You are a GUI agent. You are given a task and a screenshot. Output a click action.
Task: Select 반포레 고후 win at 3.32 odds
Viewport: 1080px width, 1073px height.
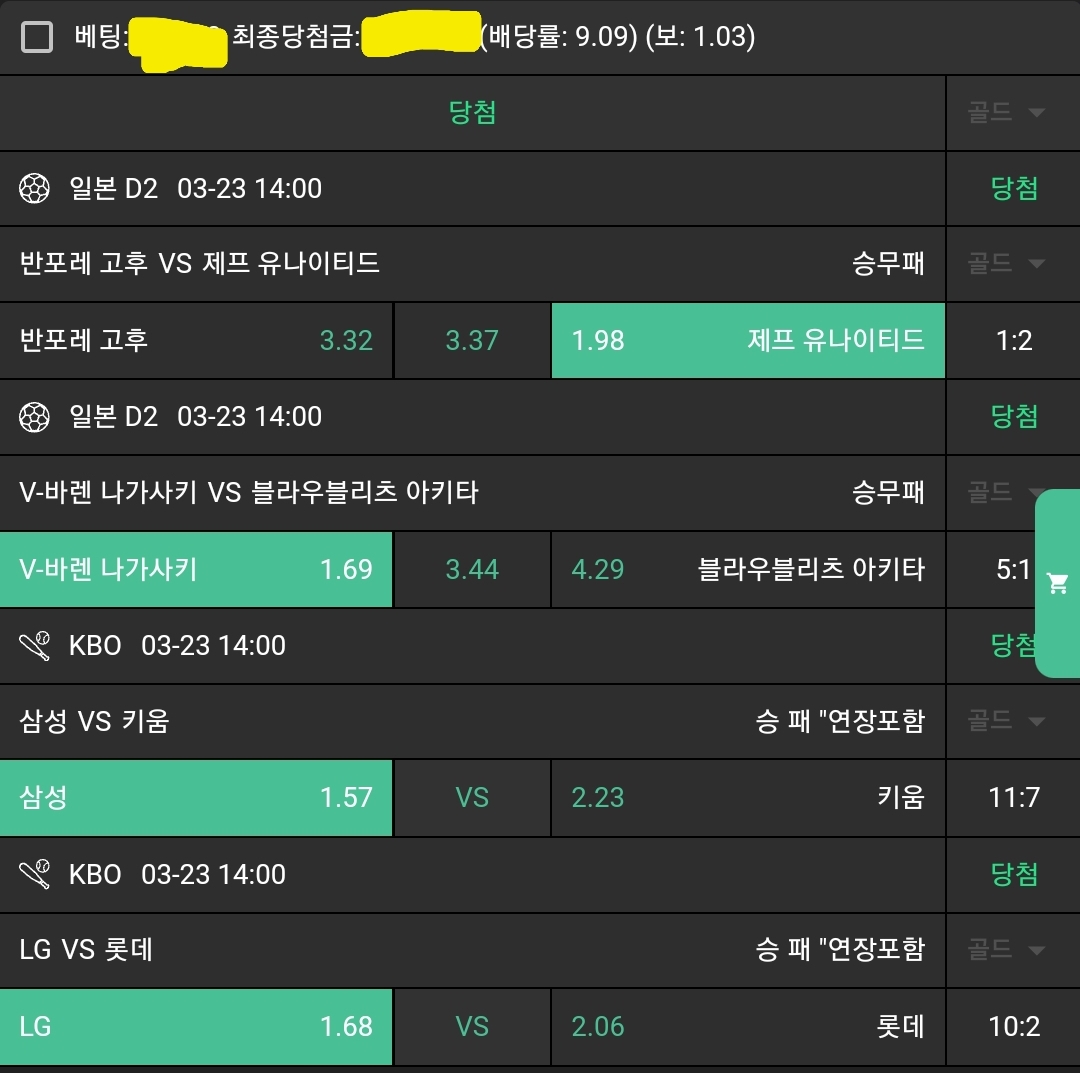pyautogui.click(x=196, y=340)
